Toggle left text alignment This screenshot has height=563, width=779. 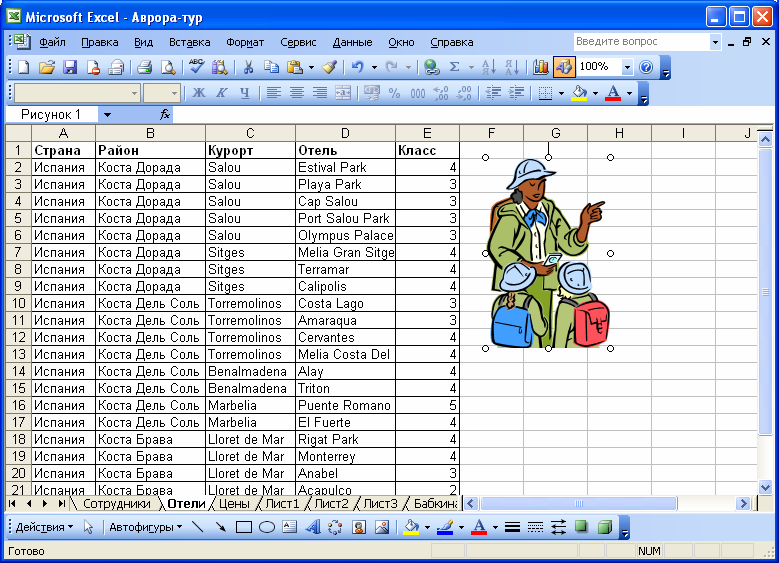[x=273, y=93]
